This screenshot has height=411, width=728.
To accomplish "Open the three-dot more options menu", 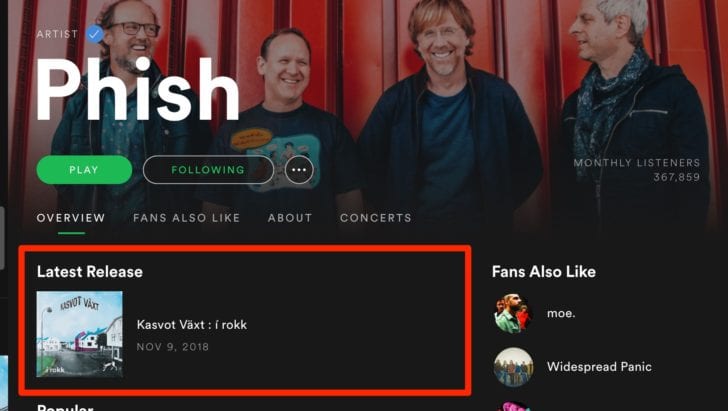I will click(299, 170).
